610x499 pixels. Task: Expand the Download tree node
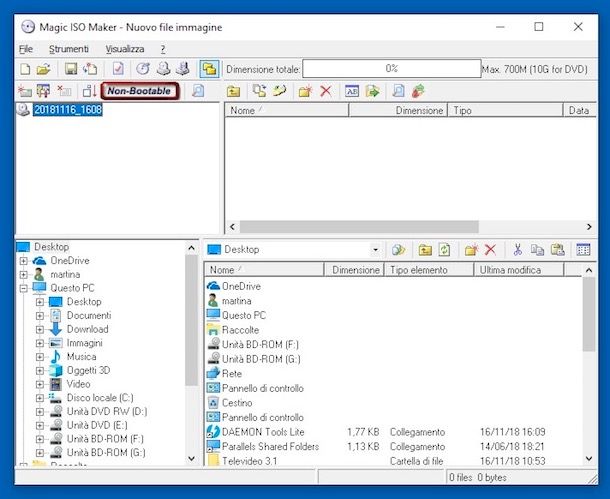pos(40,329)
